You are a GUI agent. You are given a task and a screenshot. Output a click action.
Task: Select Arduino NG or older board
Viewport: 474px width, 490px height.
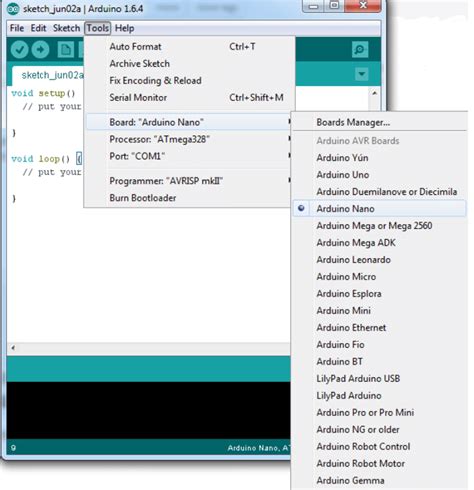379,430
